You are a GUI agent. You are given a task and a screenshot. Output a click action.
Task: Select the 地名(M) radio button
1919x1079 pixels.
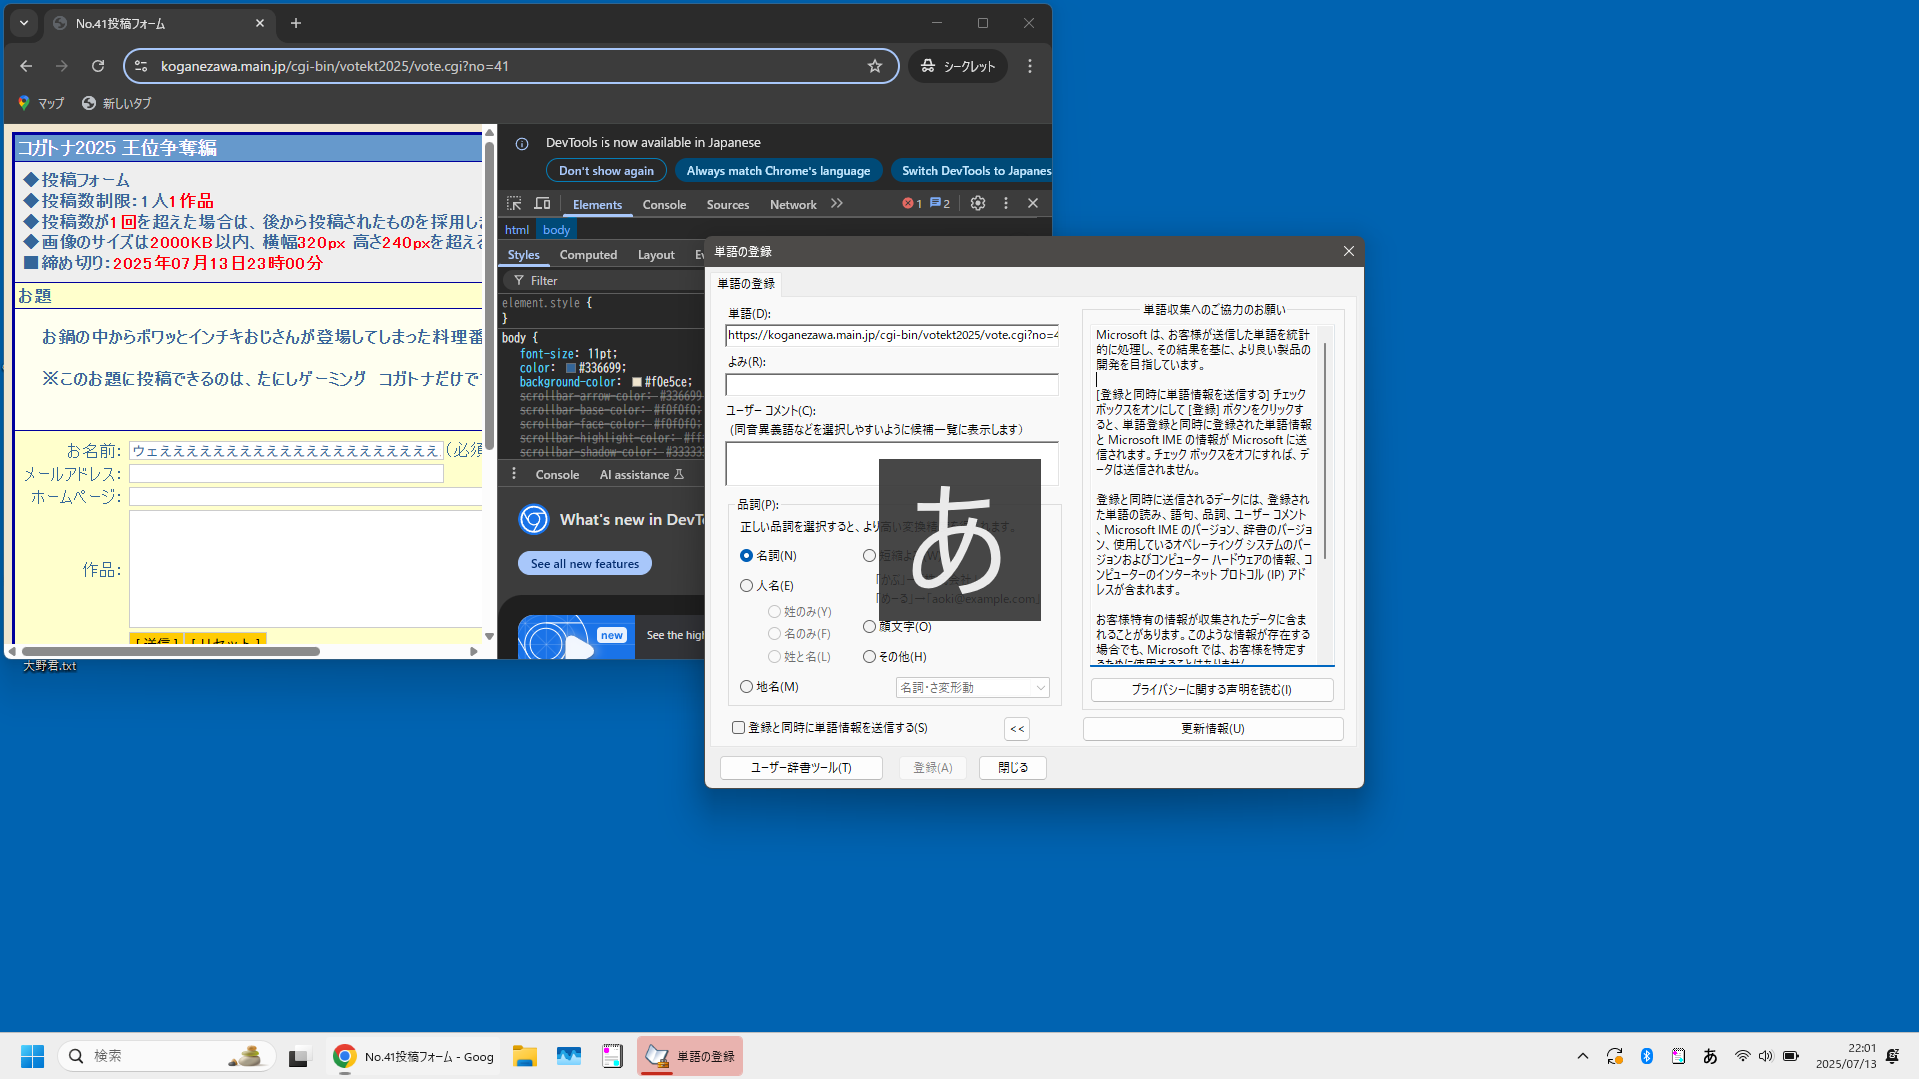746,687
